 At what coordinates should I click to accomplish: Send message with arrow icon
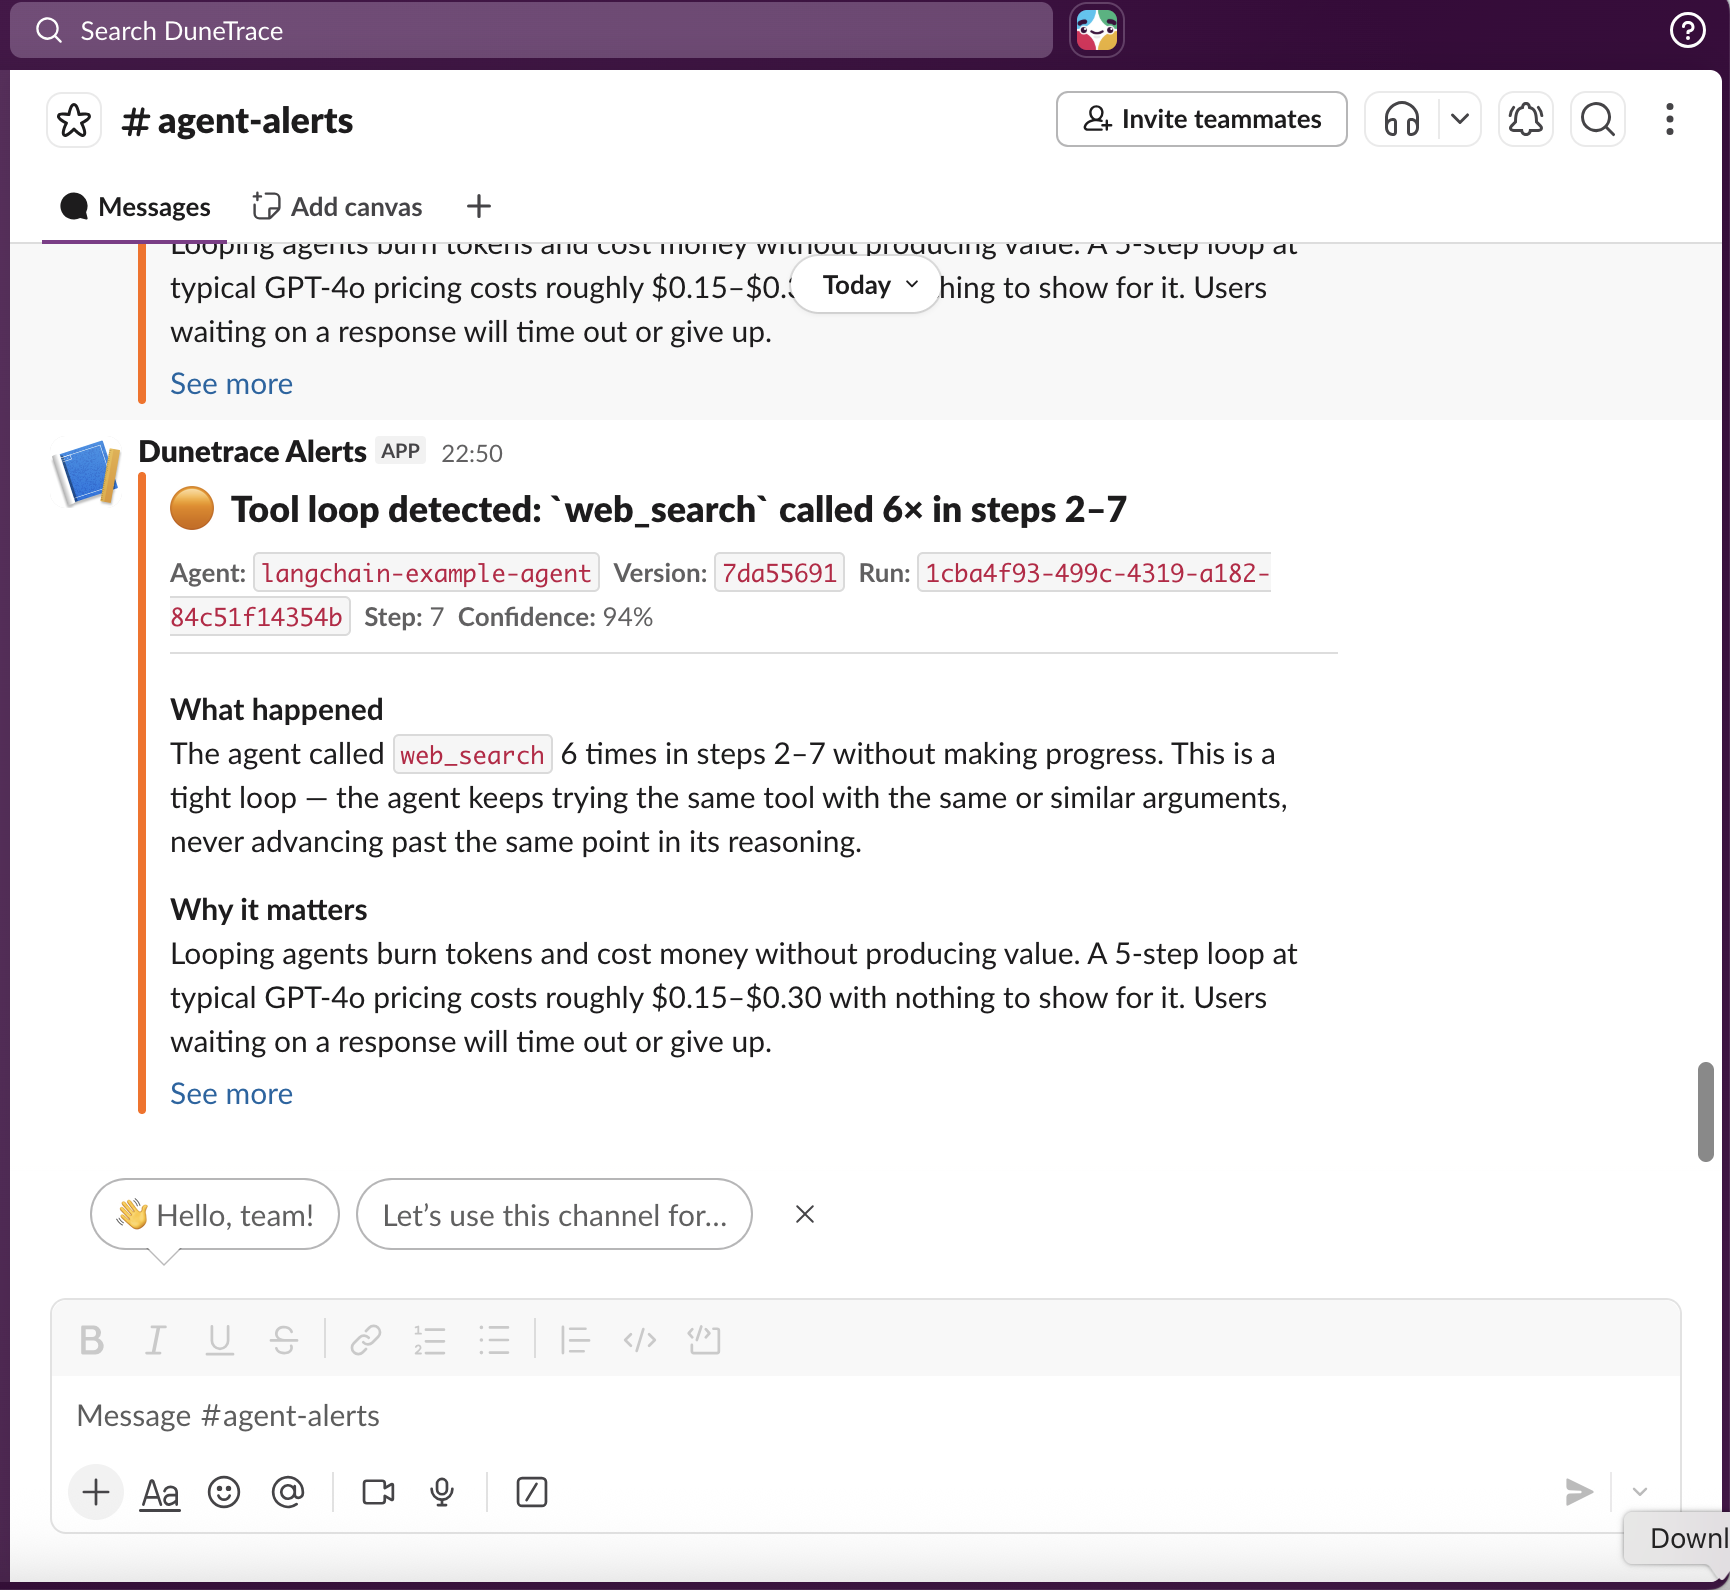(x=1579, y=1492)
